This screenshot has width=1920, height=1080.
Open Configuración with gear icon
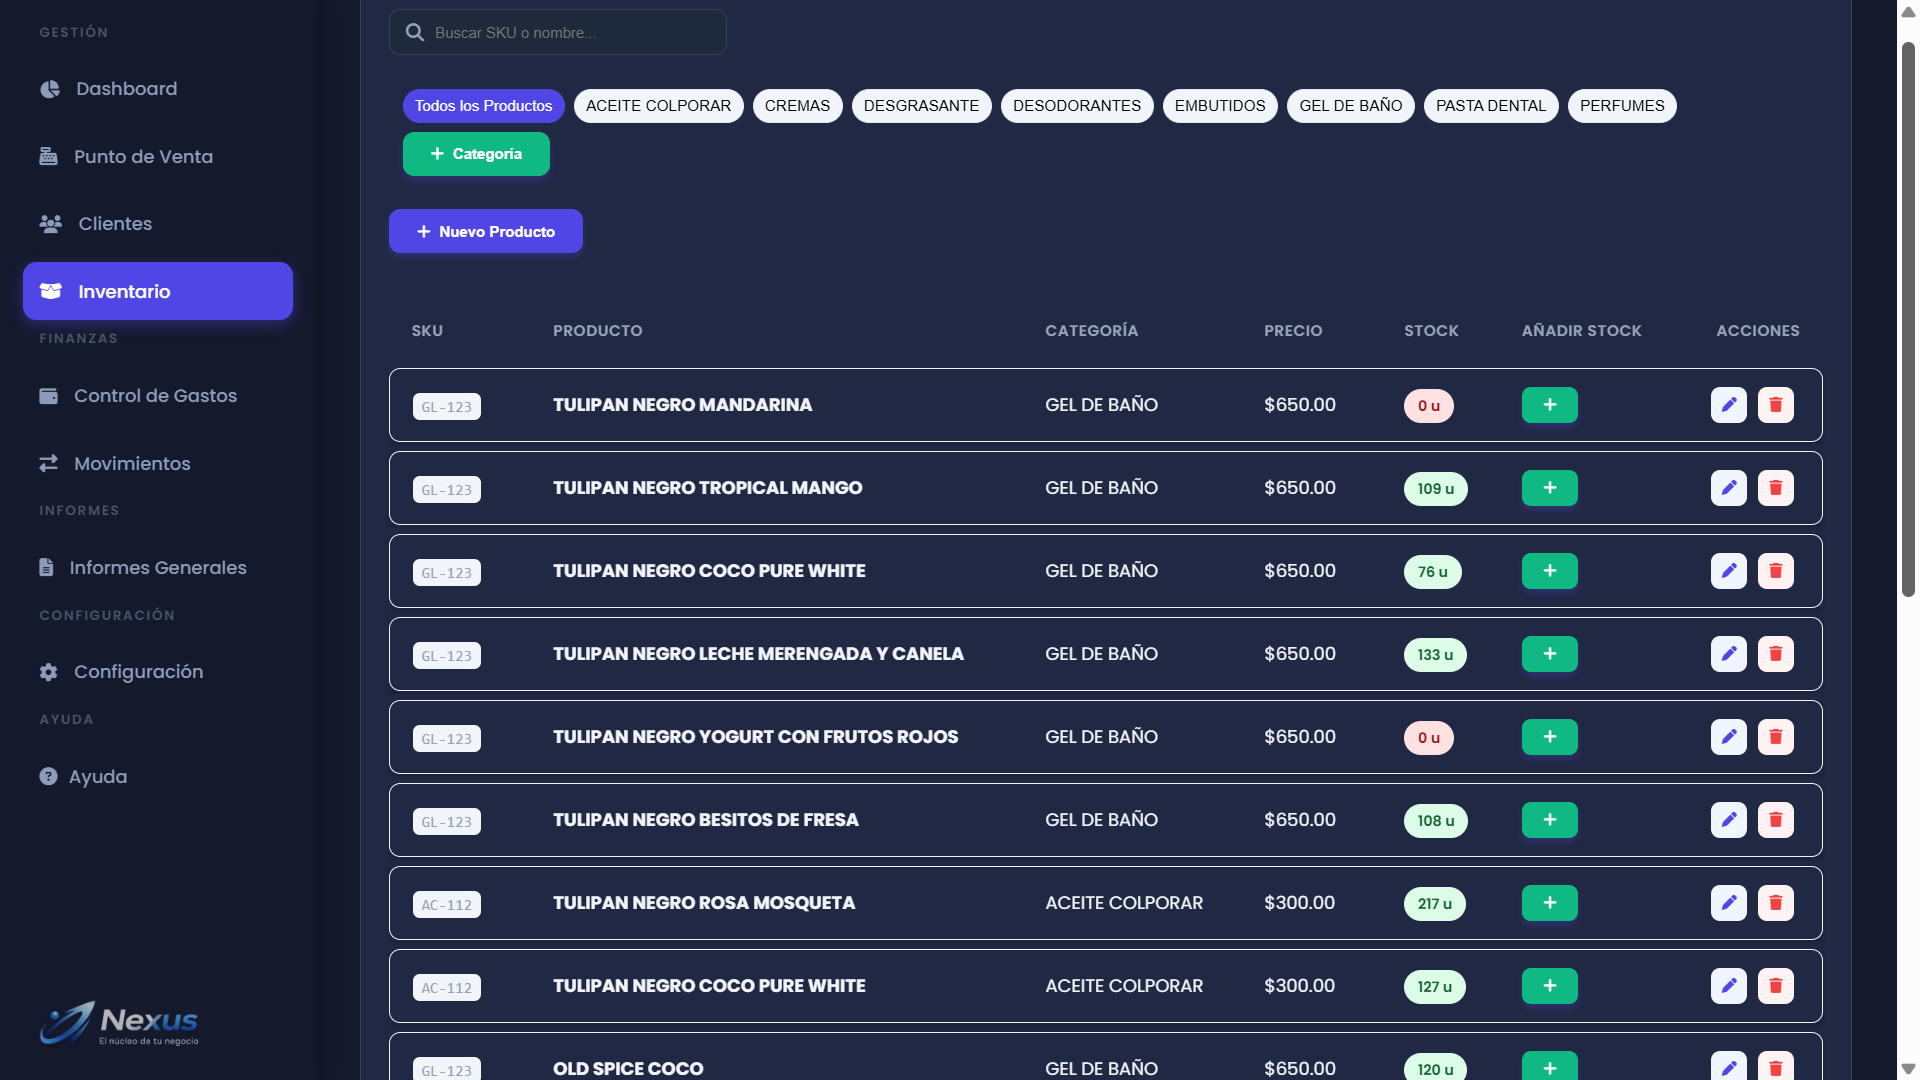click(137, 672)
